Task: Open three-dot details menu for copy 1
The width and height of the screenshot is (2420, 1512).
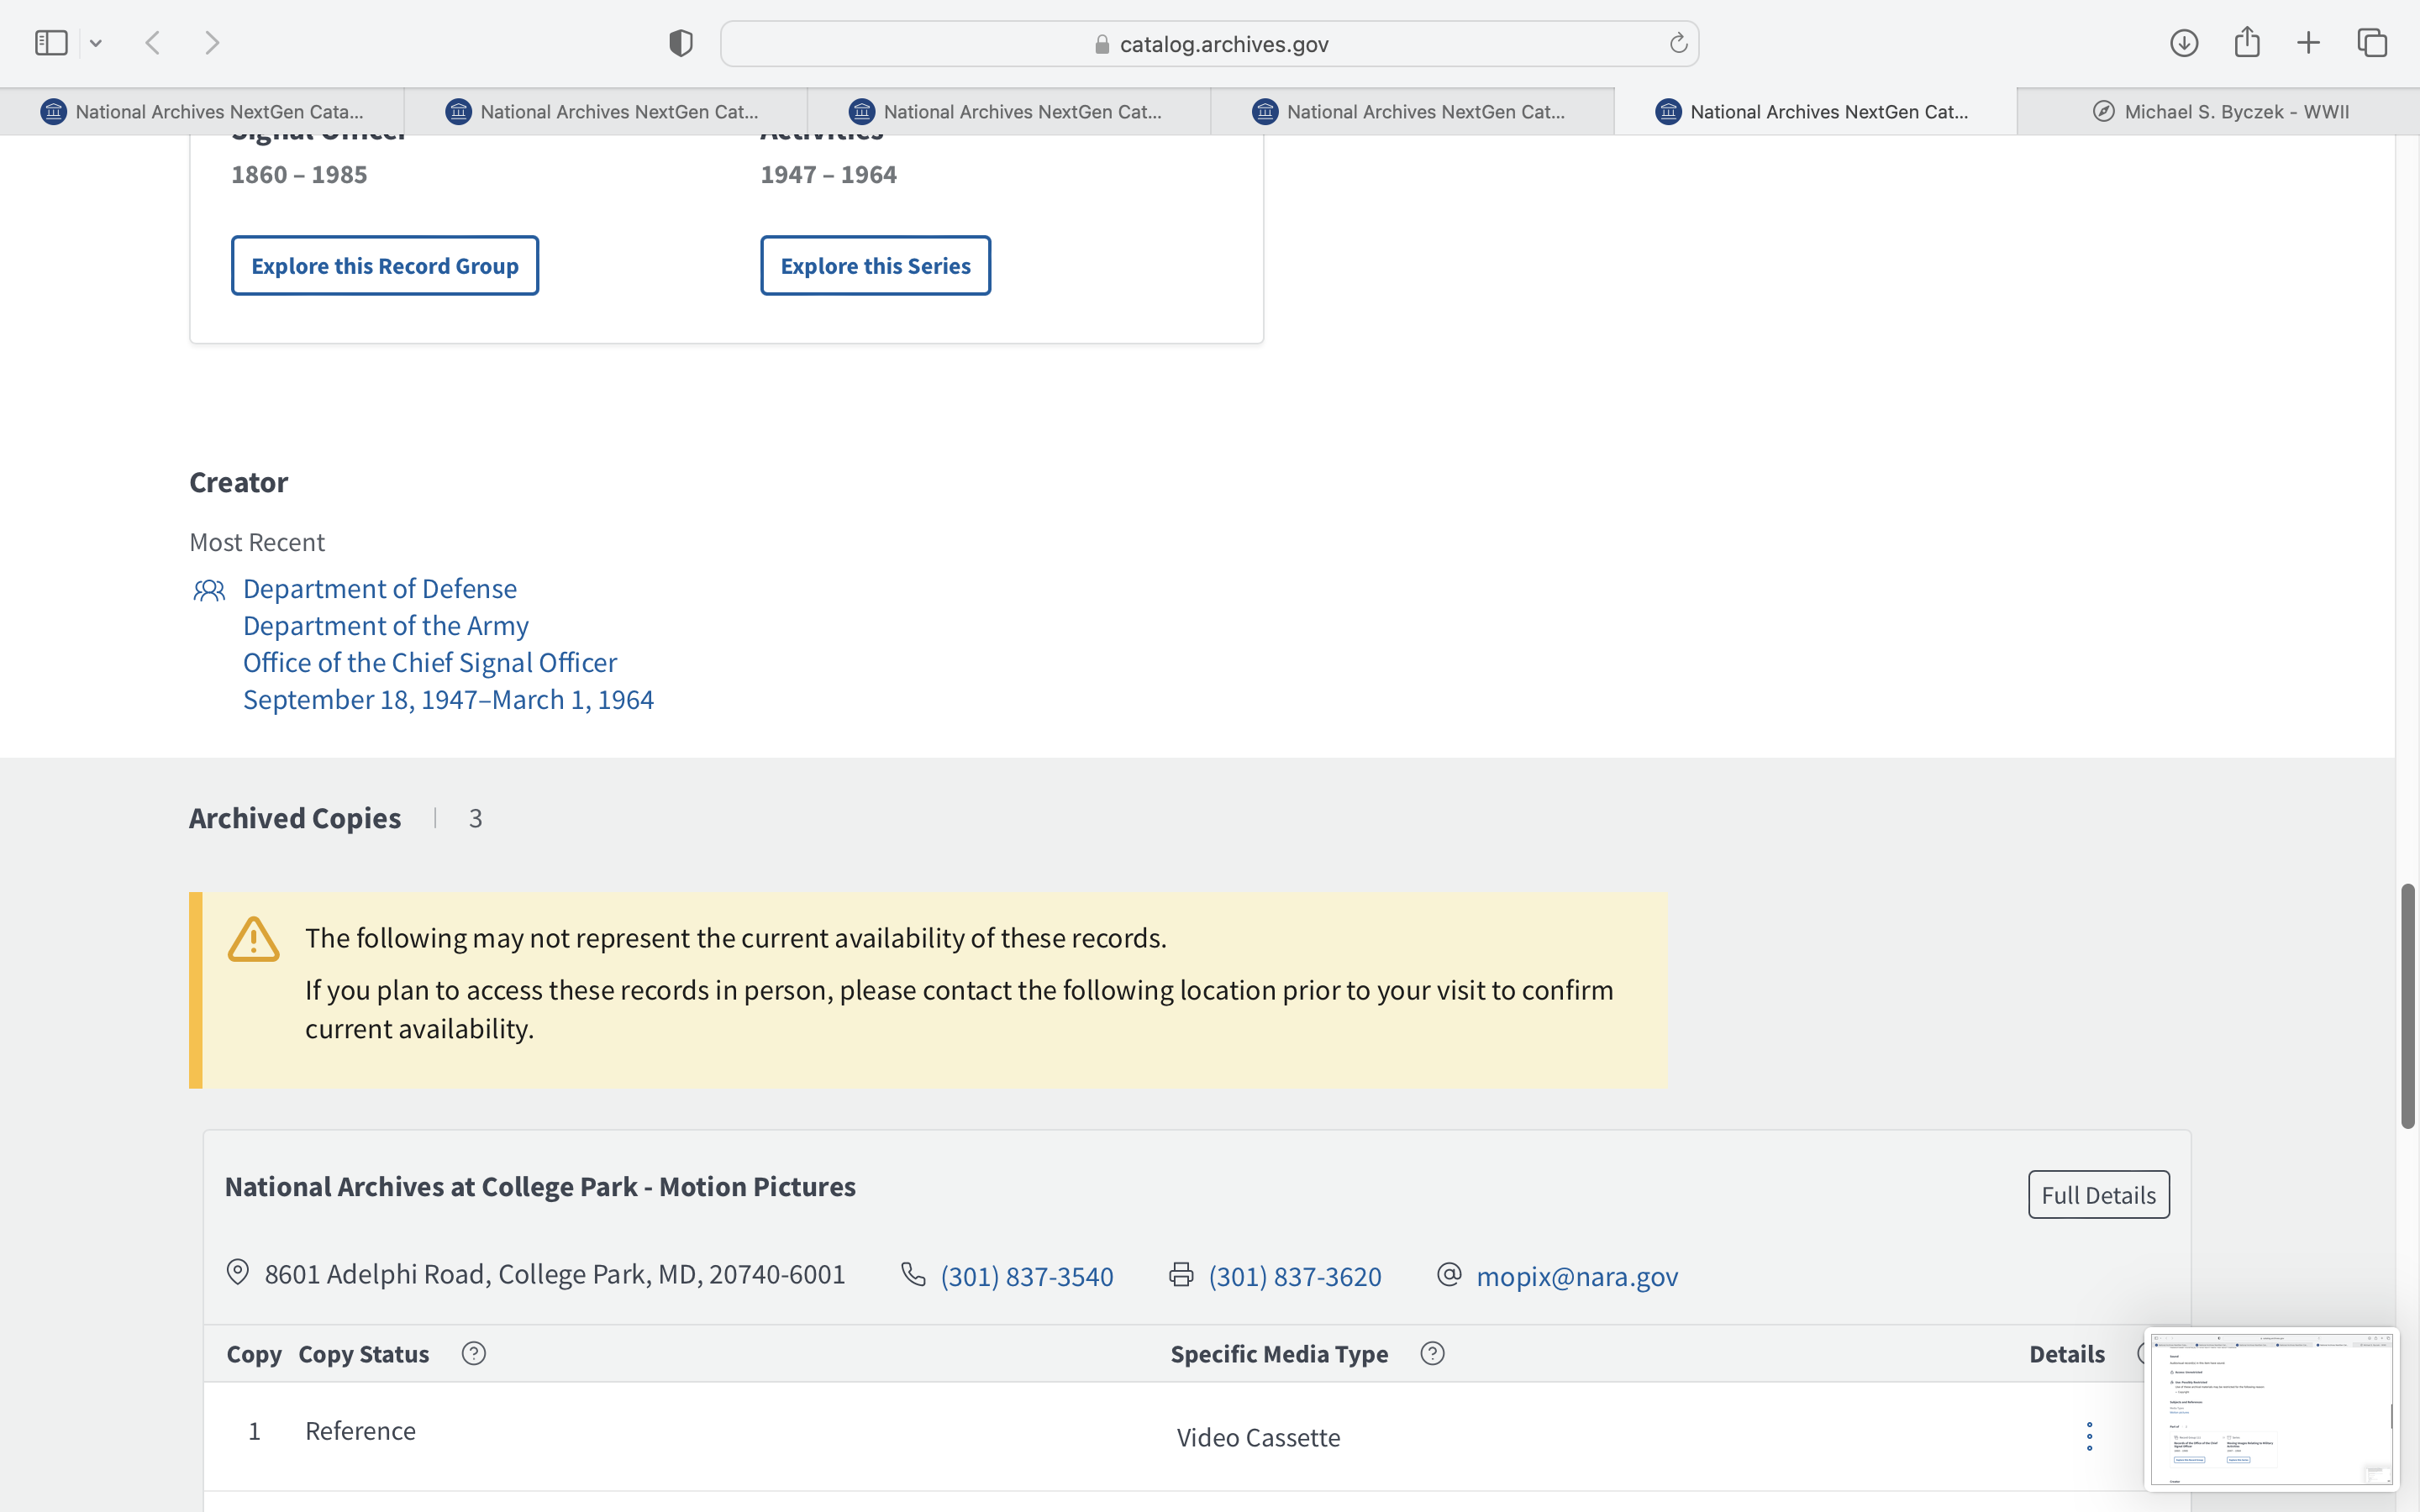Action: (x=2089, y=1437)
